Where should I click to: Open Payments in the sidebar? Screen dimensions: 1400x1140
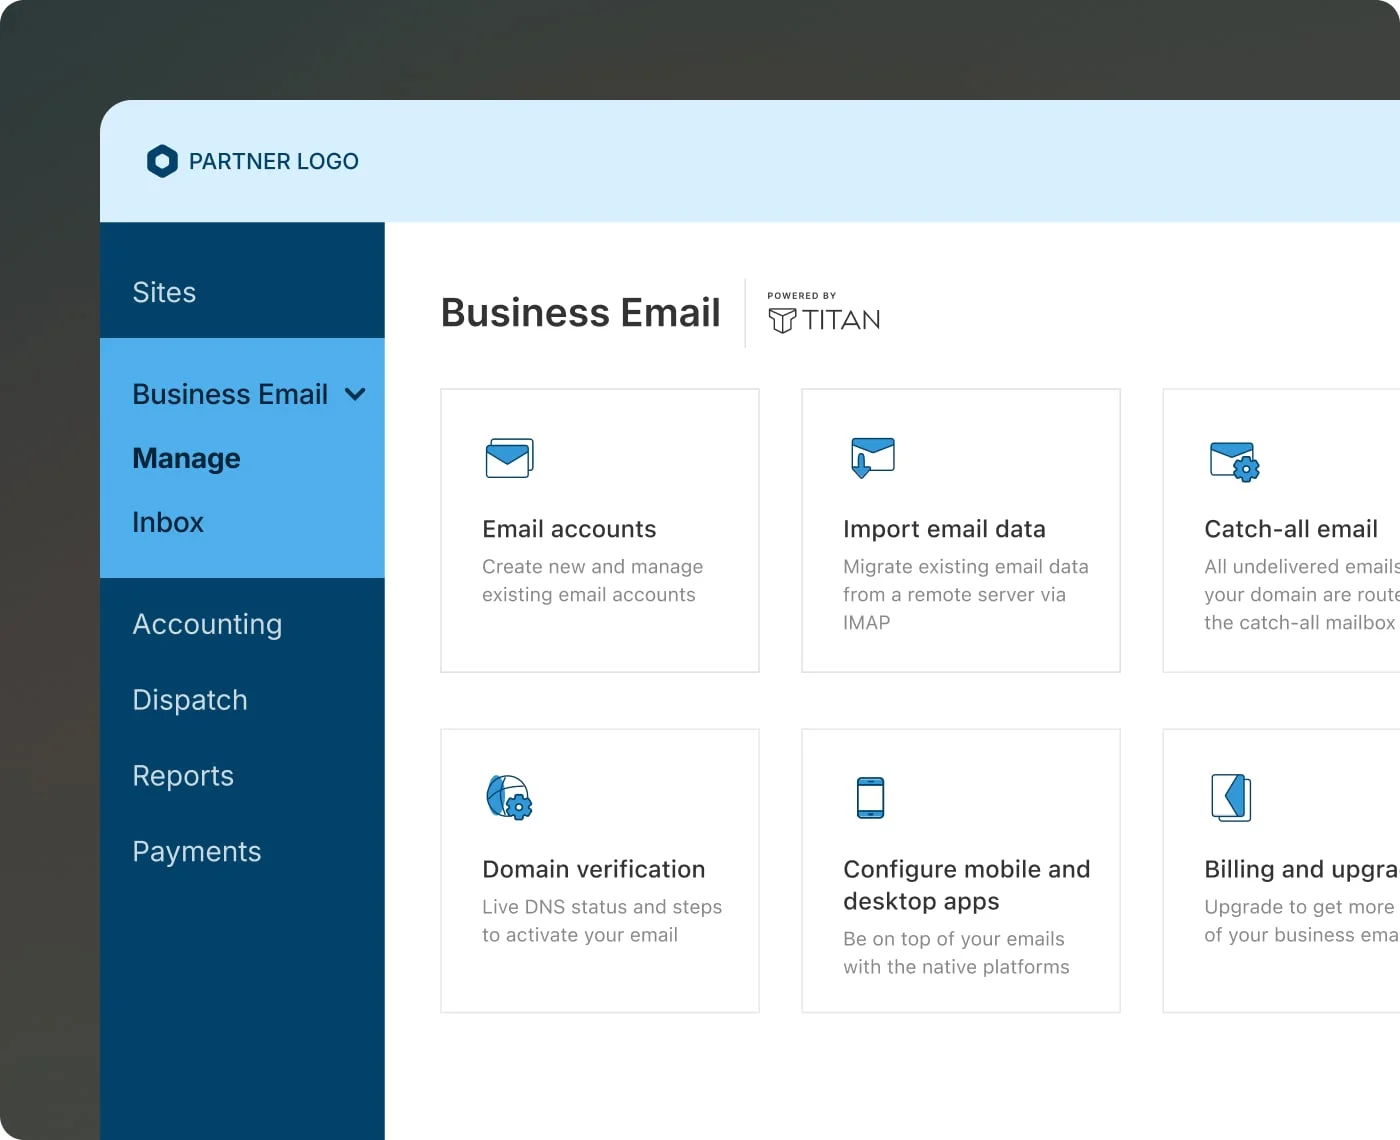[x=197, y=852]
